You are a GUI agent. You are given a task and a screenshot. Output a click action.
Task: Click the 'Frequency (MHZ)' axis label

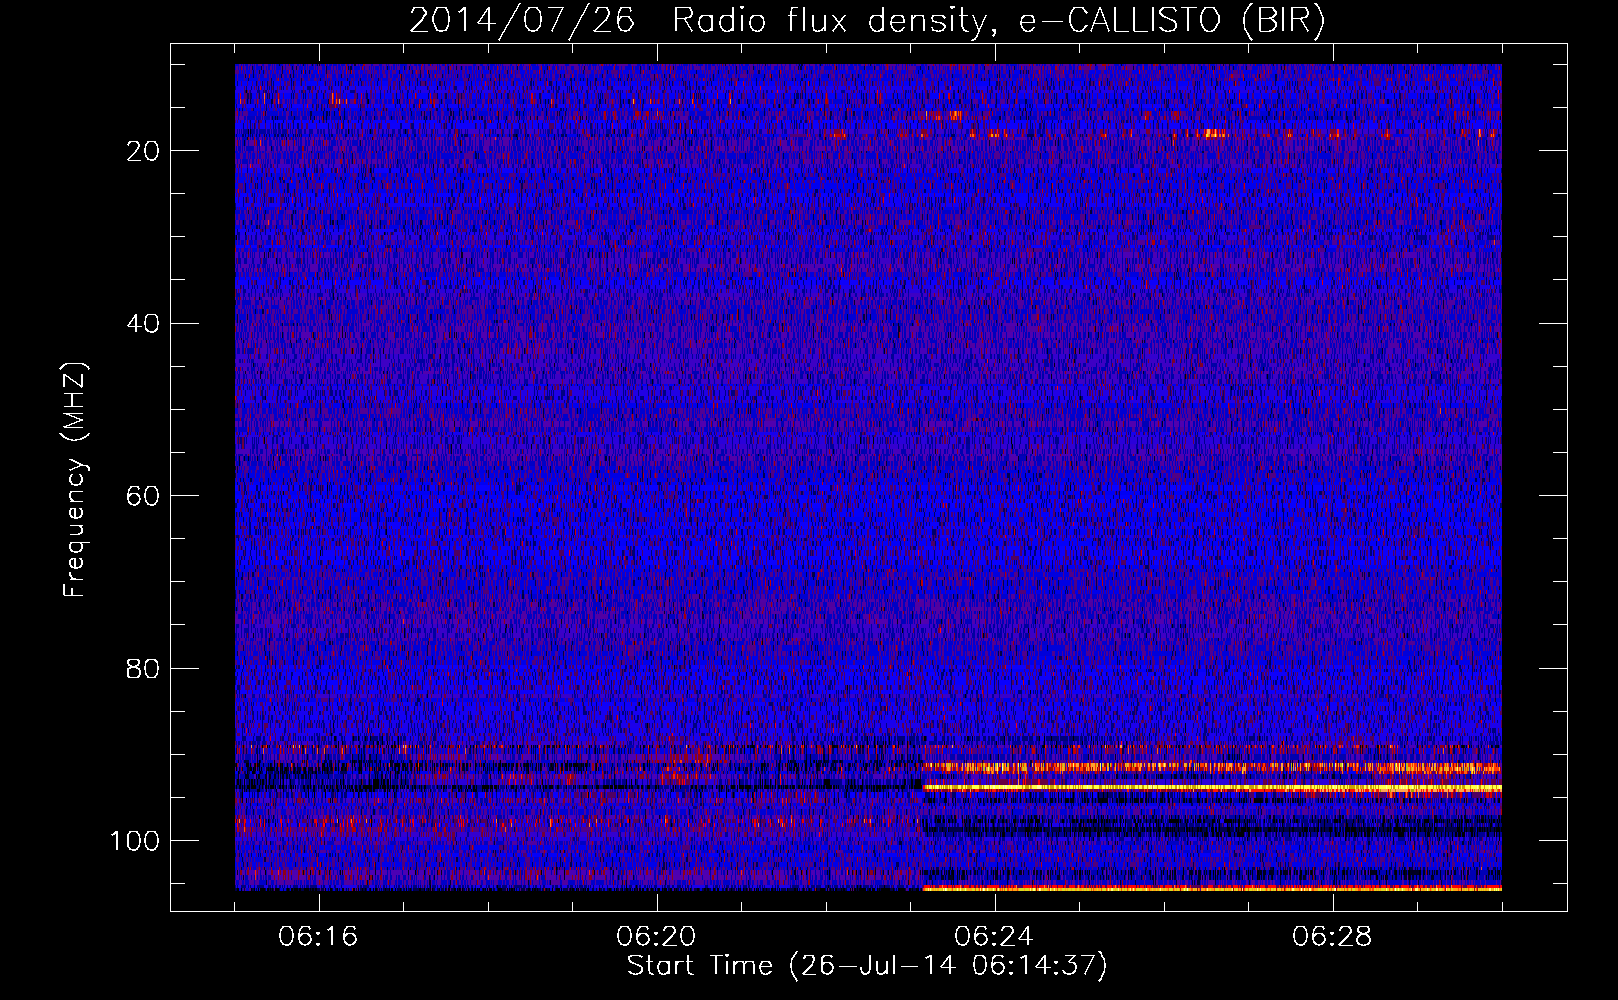point(75,480)
